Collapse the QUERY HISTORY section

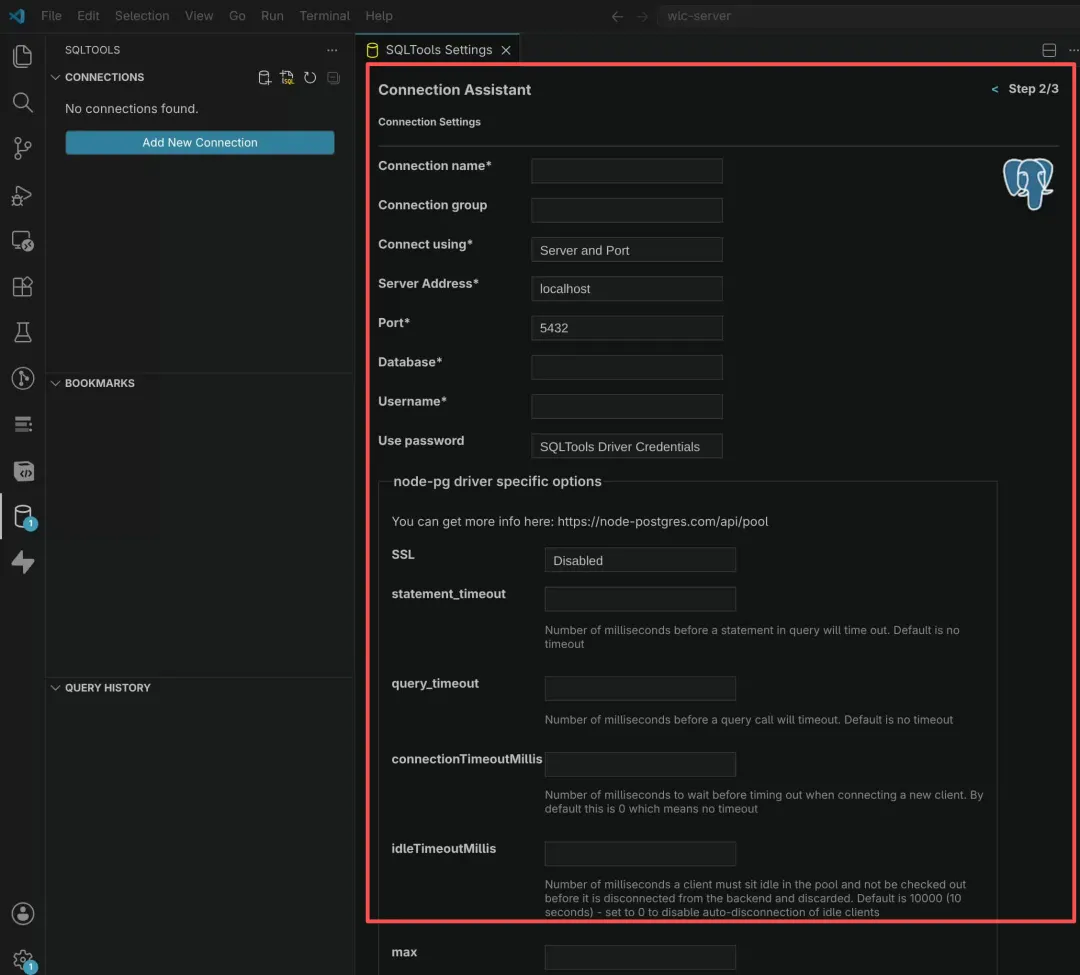tap(55, 688)
